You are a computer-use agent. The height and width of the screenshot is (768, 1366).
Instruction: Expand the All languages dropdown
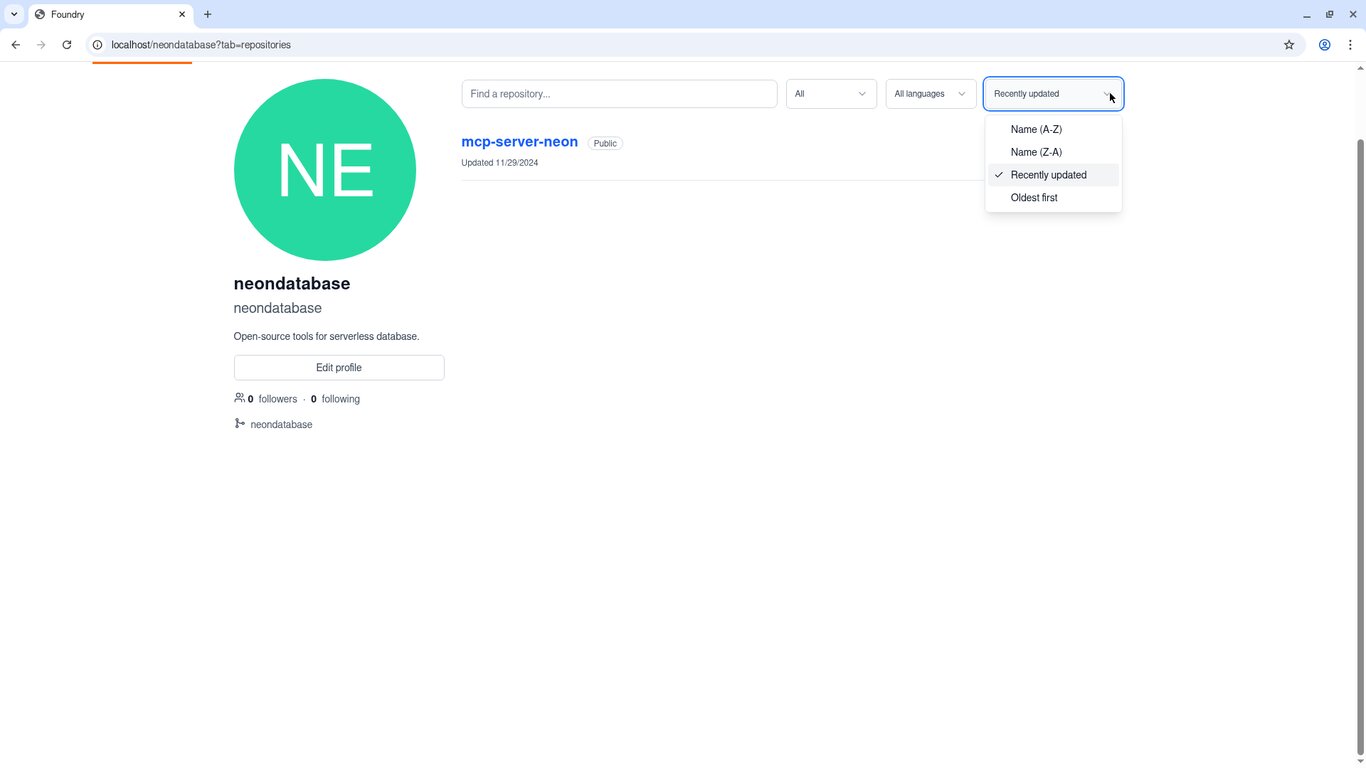pyautogui.click(x=931, y=94)
